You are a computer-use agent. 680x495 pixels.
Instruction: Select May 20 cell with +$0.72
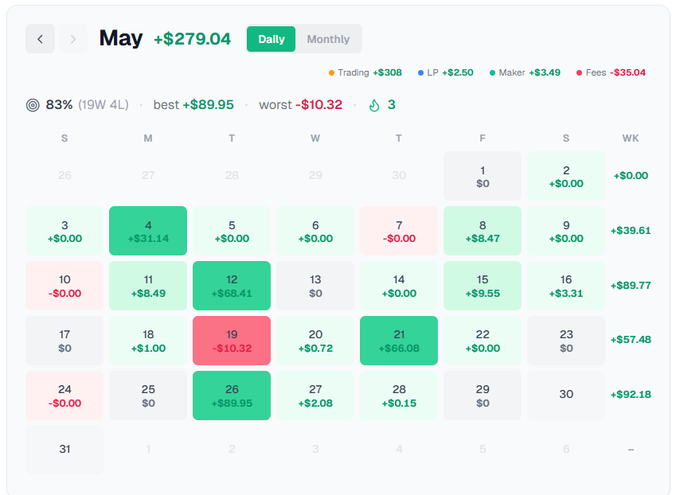(315, 341)
